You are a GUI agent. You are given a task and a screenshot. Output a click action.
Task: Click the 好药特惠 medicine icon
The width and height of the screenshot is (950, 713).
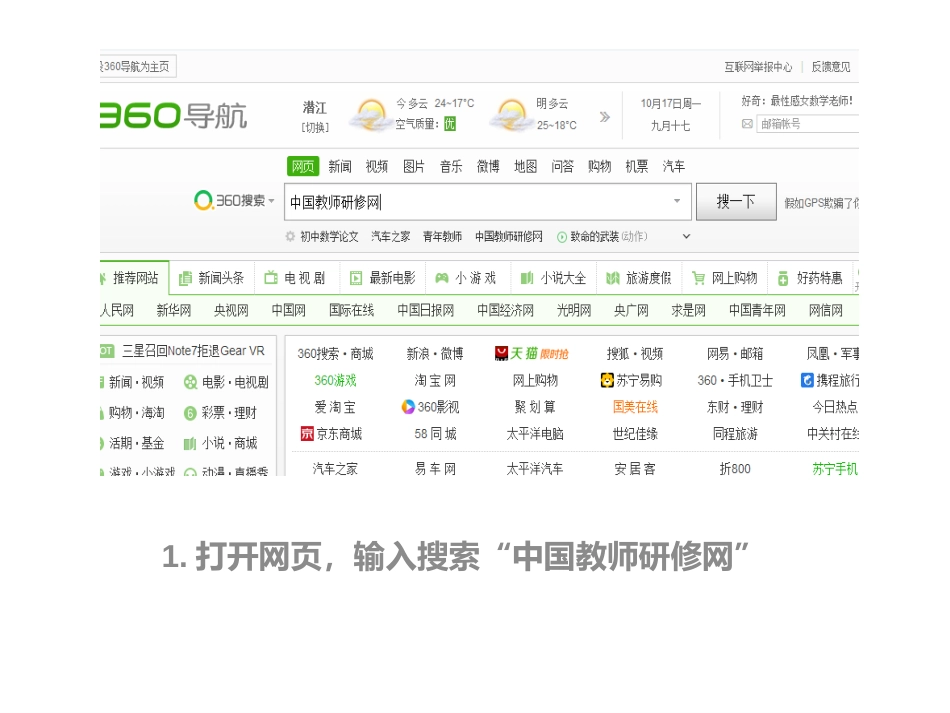(x=783, y=278)
